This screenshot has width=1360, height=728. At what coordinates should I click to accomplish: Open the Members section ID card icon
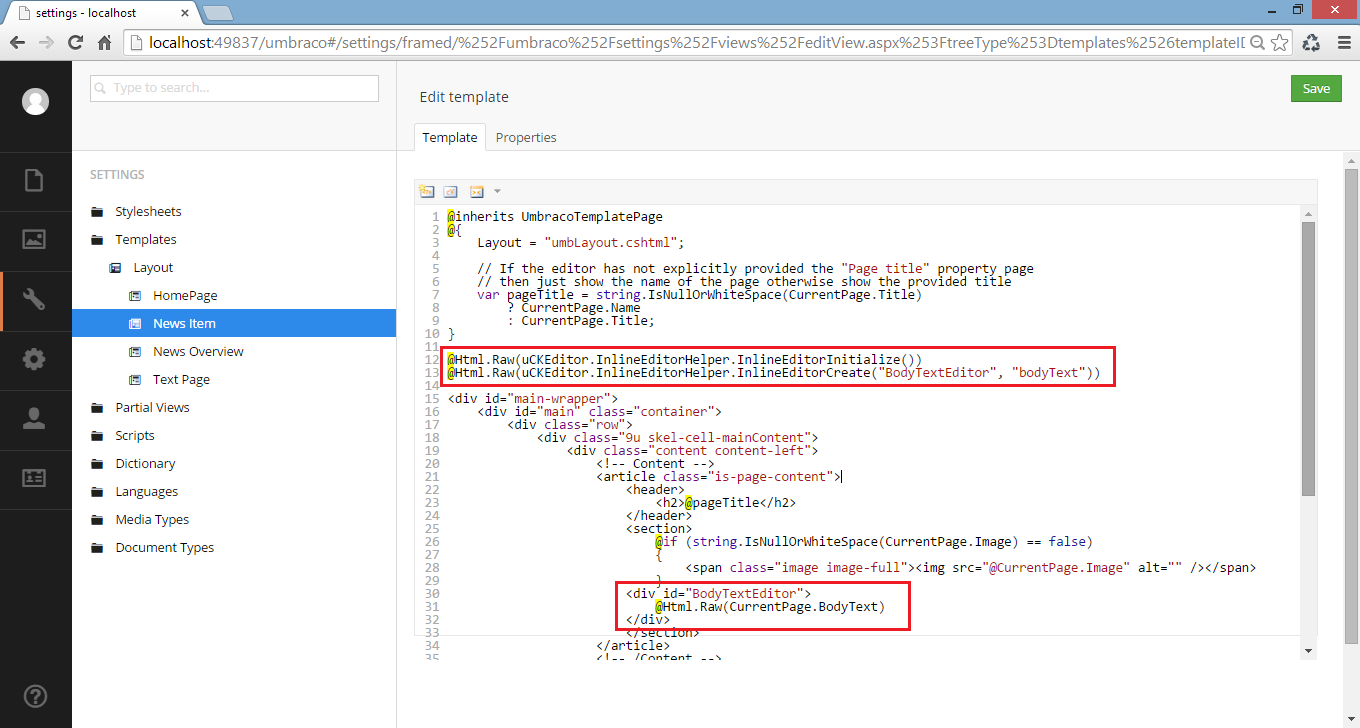pos(35,478)
